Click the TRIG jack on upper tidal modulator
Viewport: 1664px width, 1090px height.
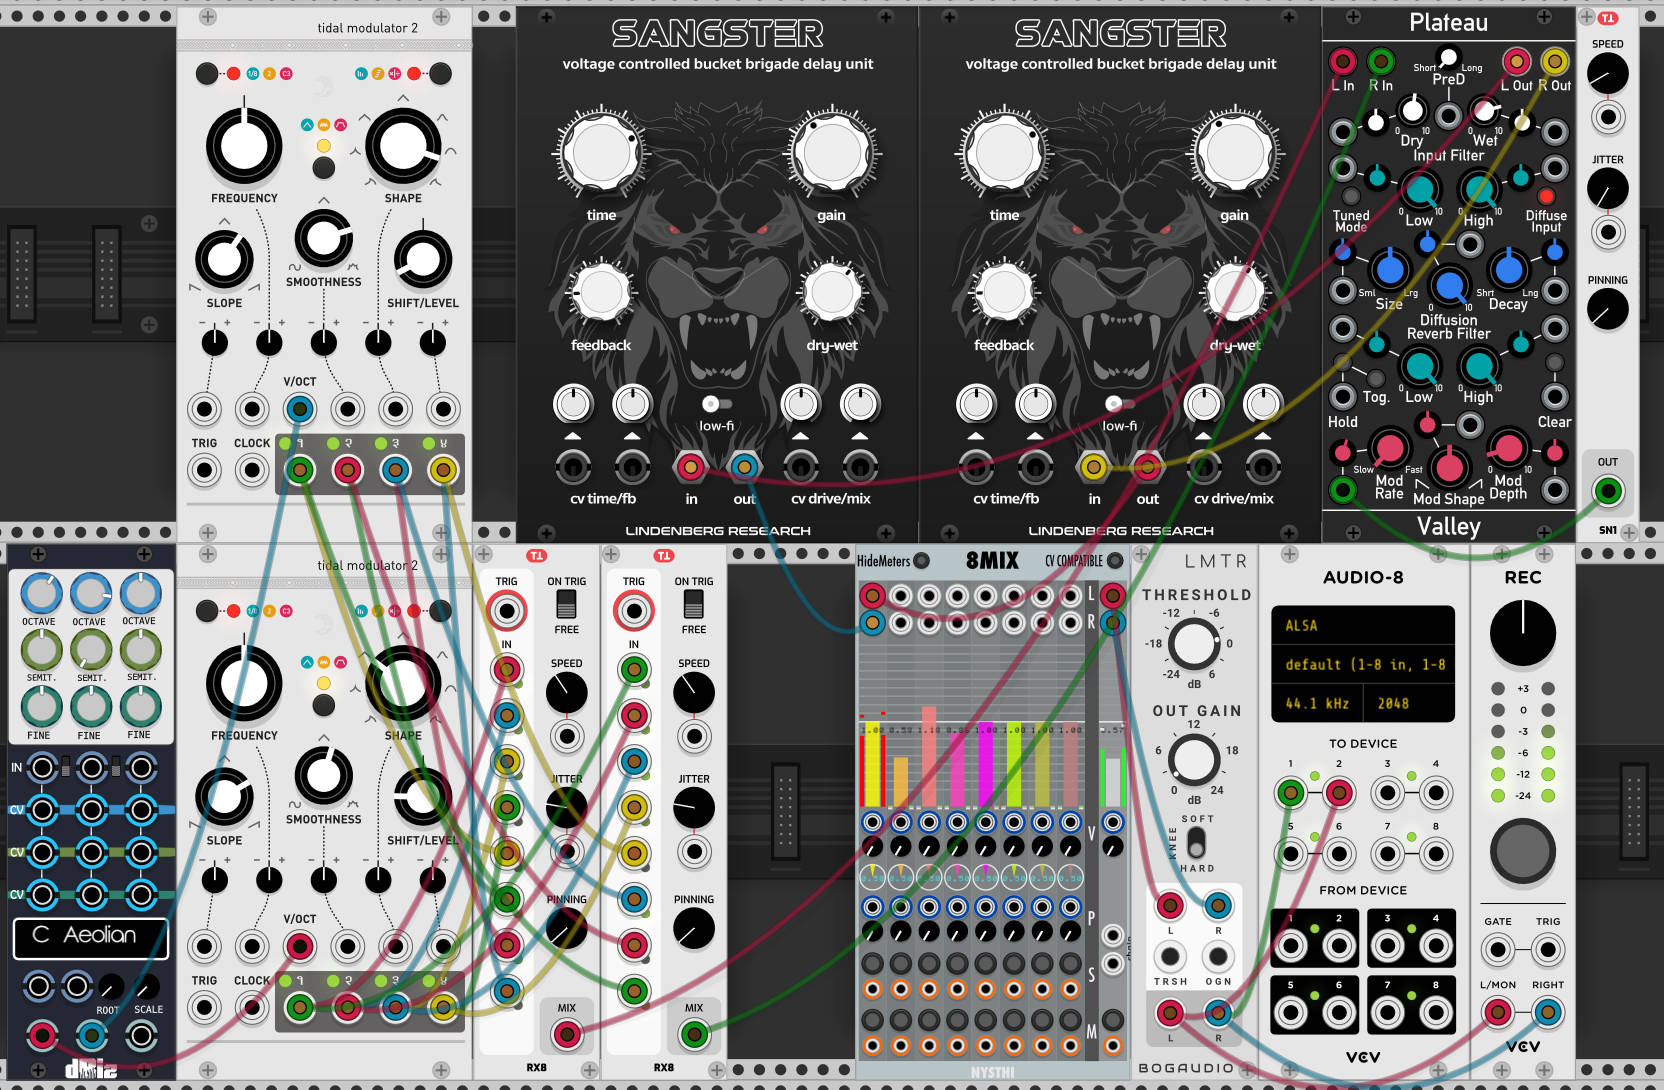[x=204, y=470]
